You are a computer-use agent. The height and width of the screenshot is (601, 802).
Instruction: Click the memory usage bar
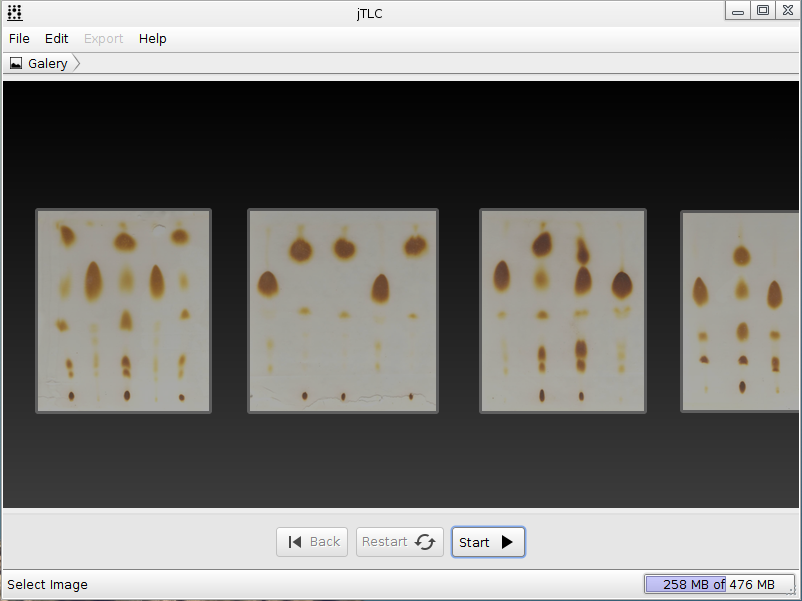tap(719, 584)
